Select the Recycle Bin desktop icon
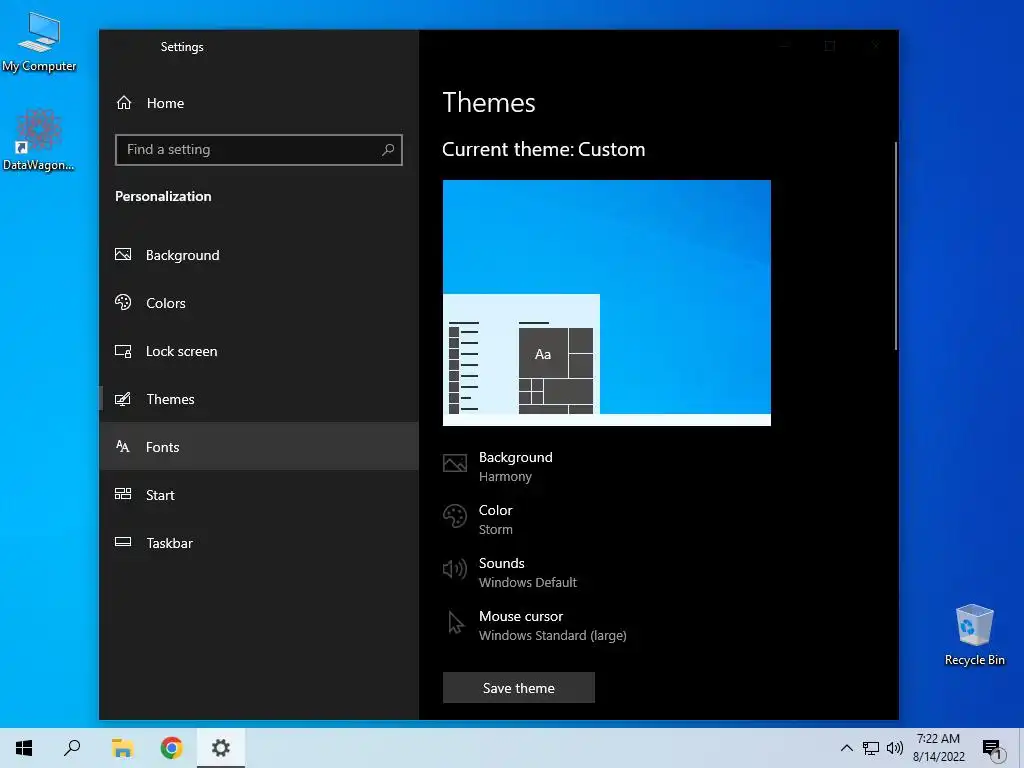This screenshot has width=1024, height=768. 974,635
